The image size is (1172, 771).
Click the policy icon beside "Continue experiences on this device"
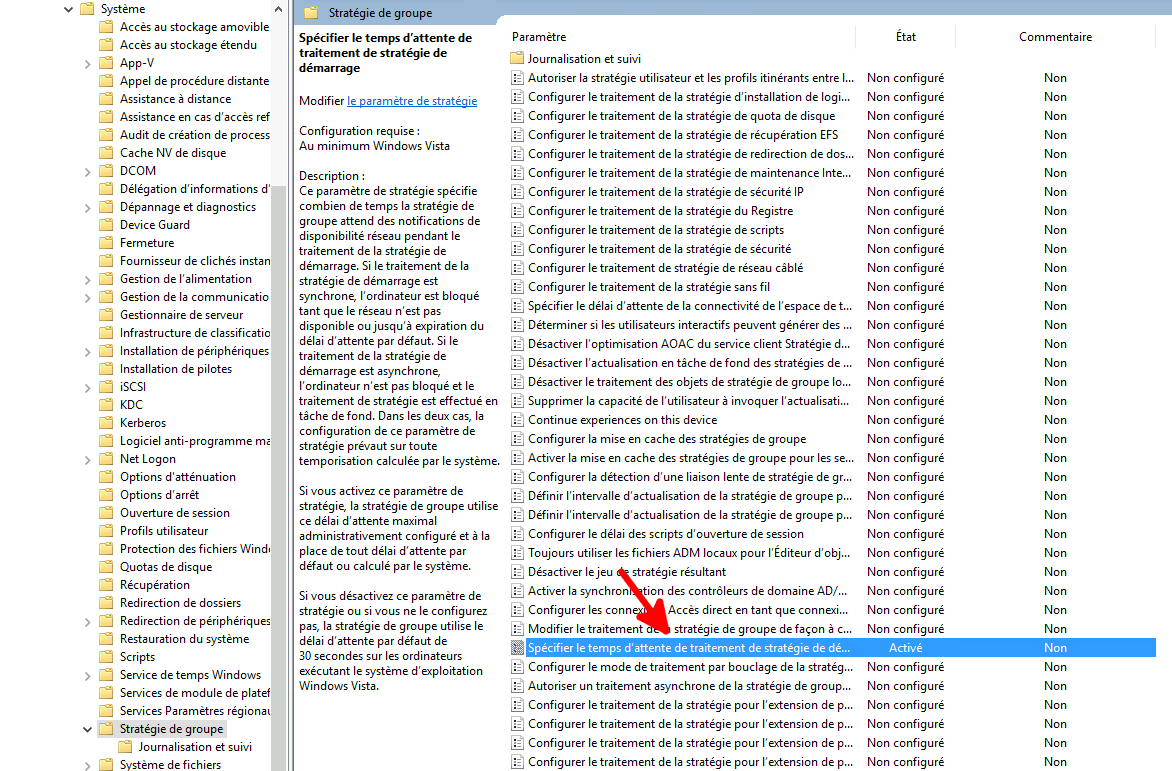coord(518,420)
